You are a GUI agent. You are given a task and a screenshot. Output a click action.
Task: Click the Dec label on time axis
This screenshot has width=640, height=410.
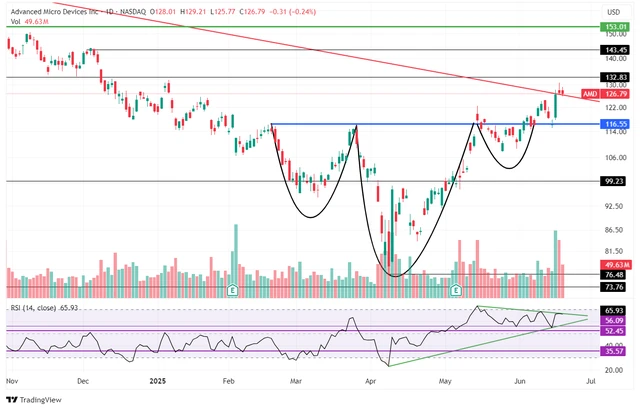pyautogui.click(x=83, y=381)
